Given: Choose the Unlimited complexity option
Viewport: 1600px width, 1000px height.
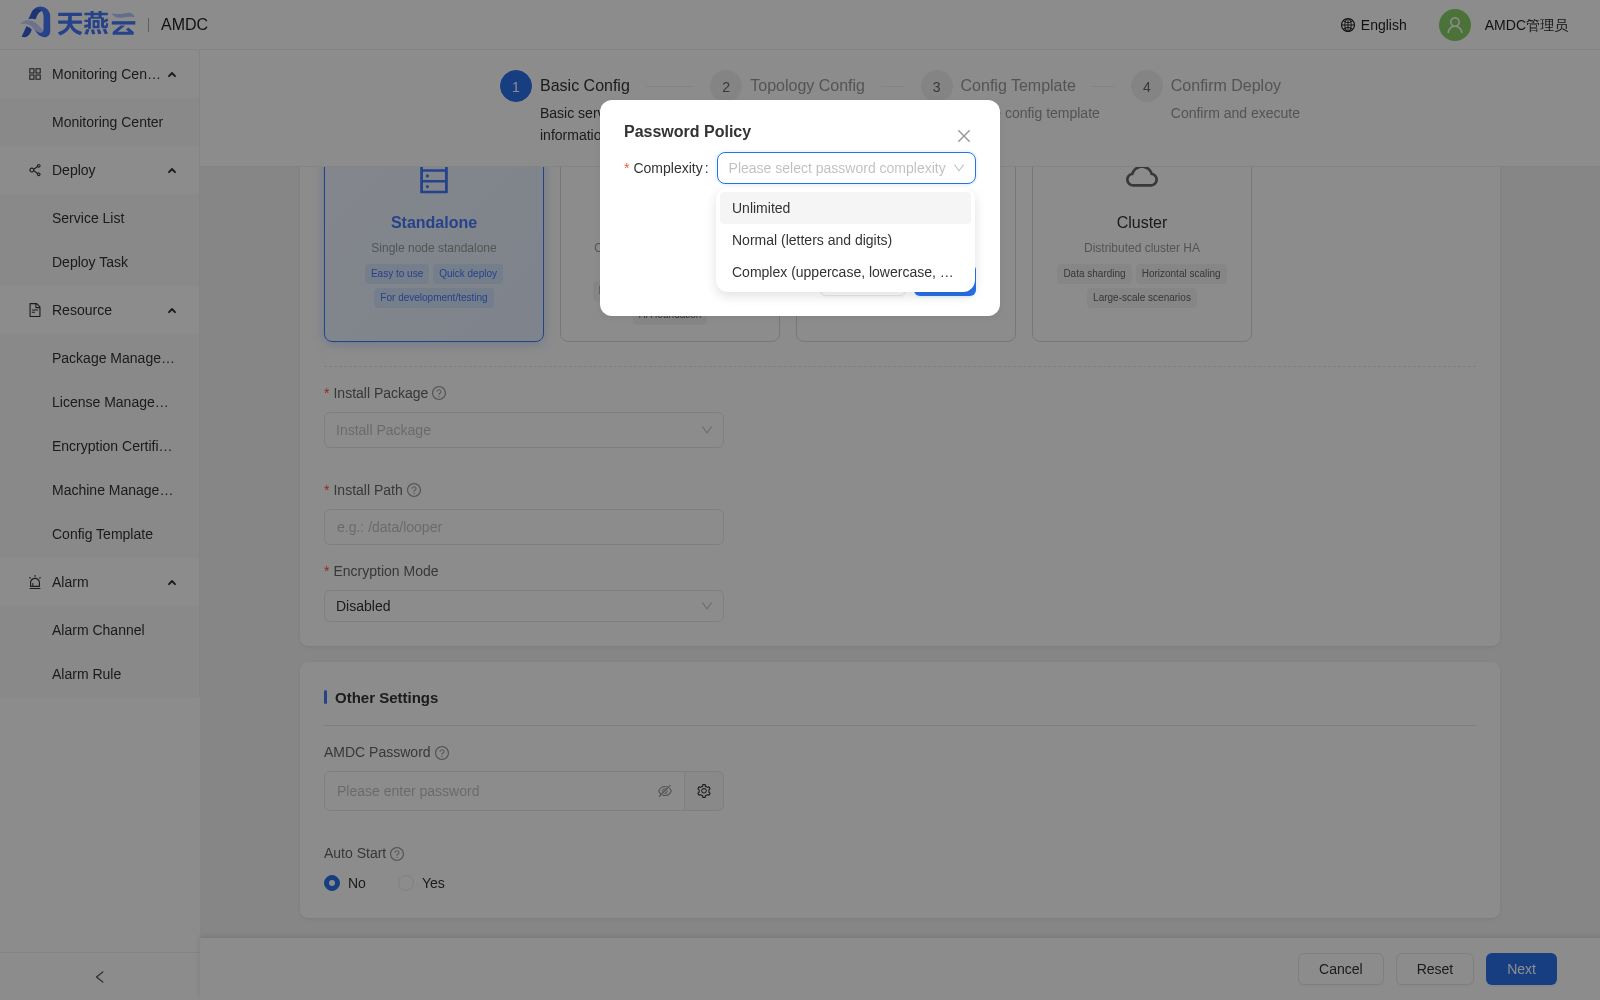Looking at the screenshot, I should click(x=845, y=208).
